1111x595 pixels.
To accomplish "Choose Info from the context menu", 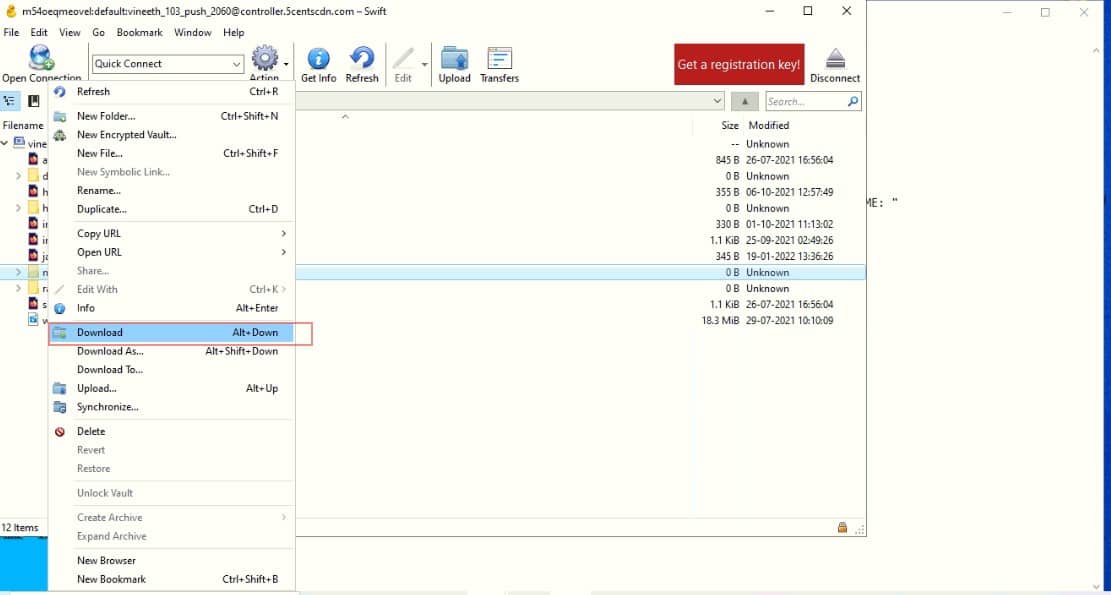I will 171,308.
